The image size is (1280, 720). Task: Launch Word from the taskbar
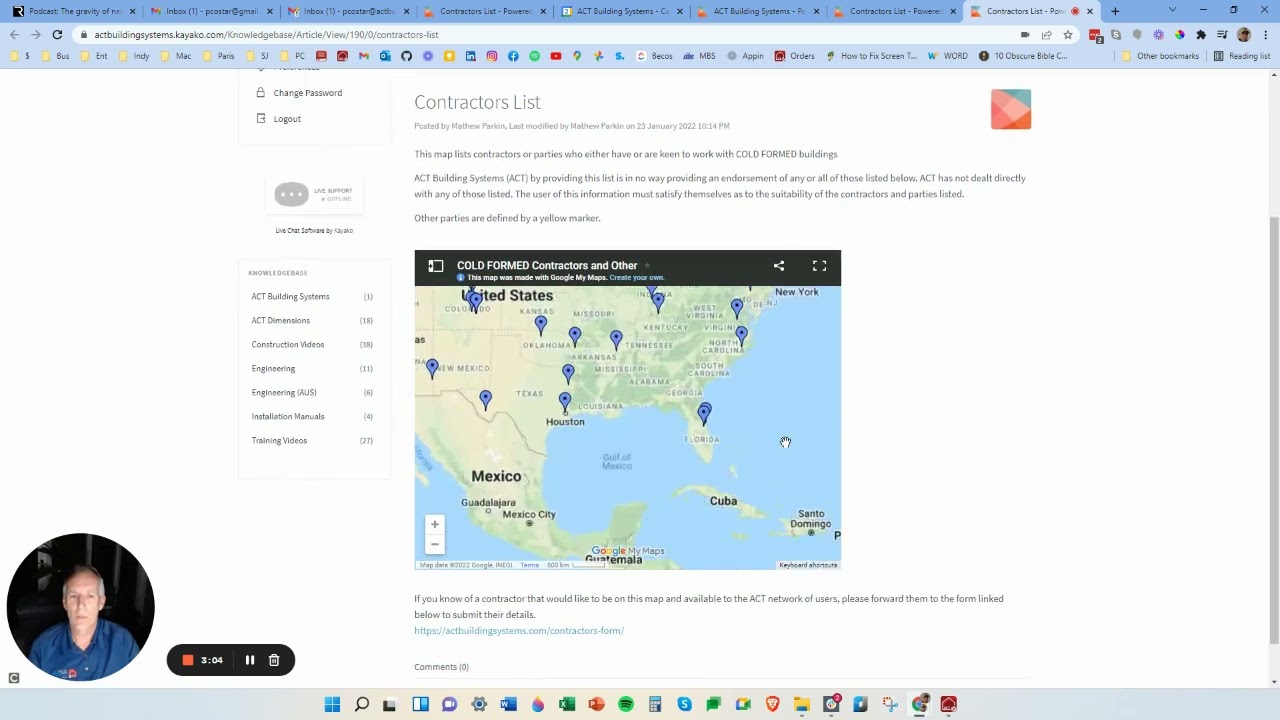click(x=508, y=704)
